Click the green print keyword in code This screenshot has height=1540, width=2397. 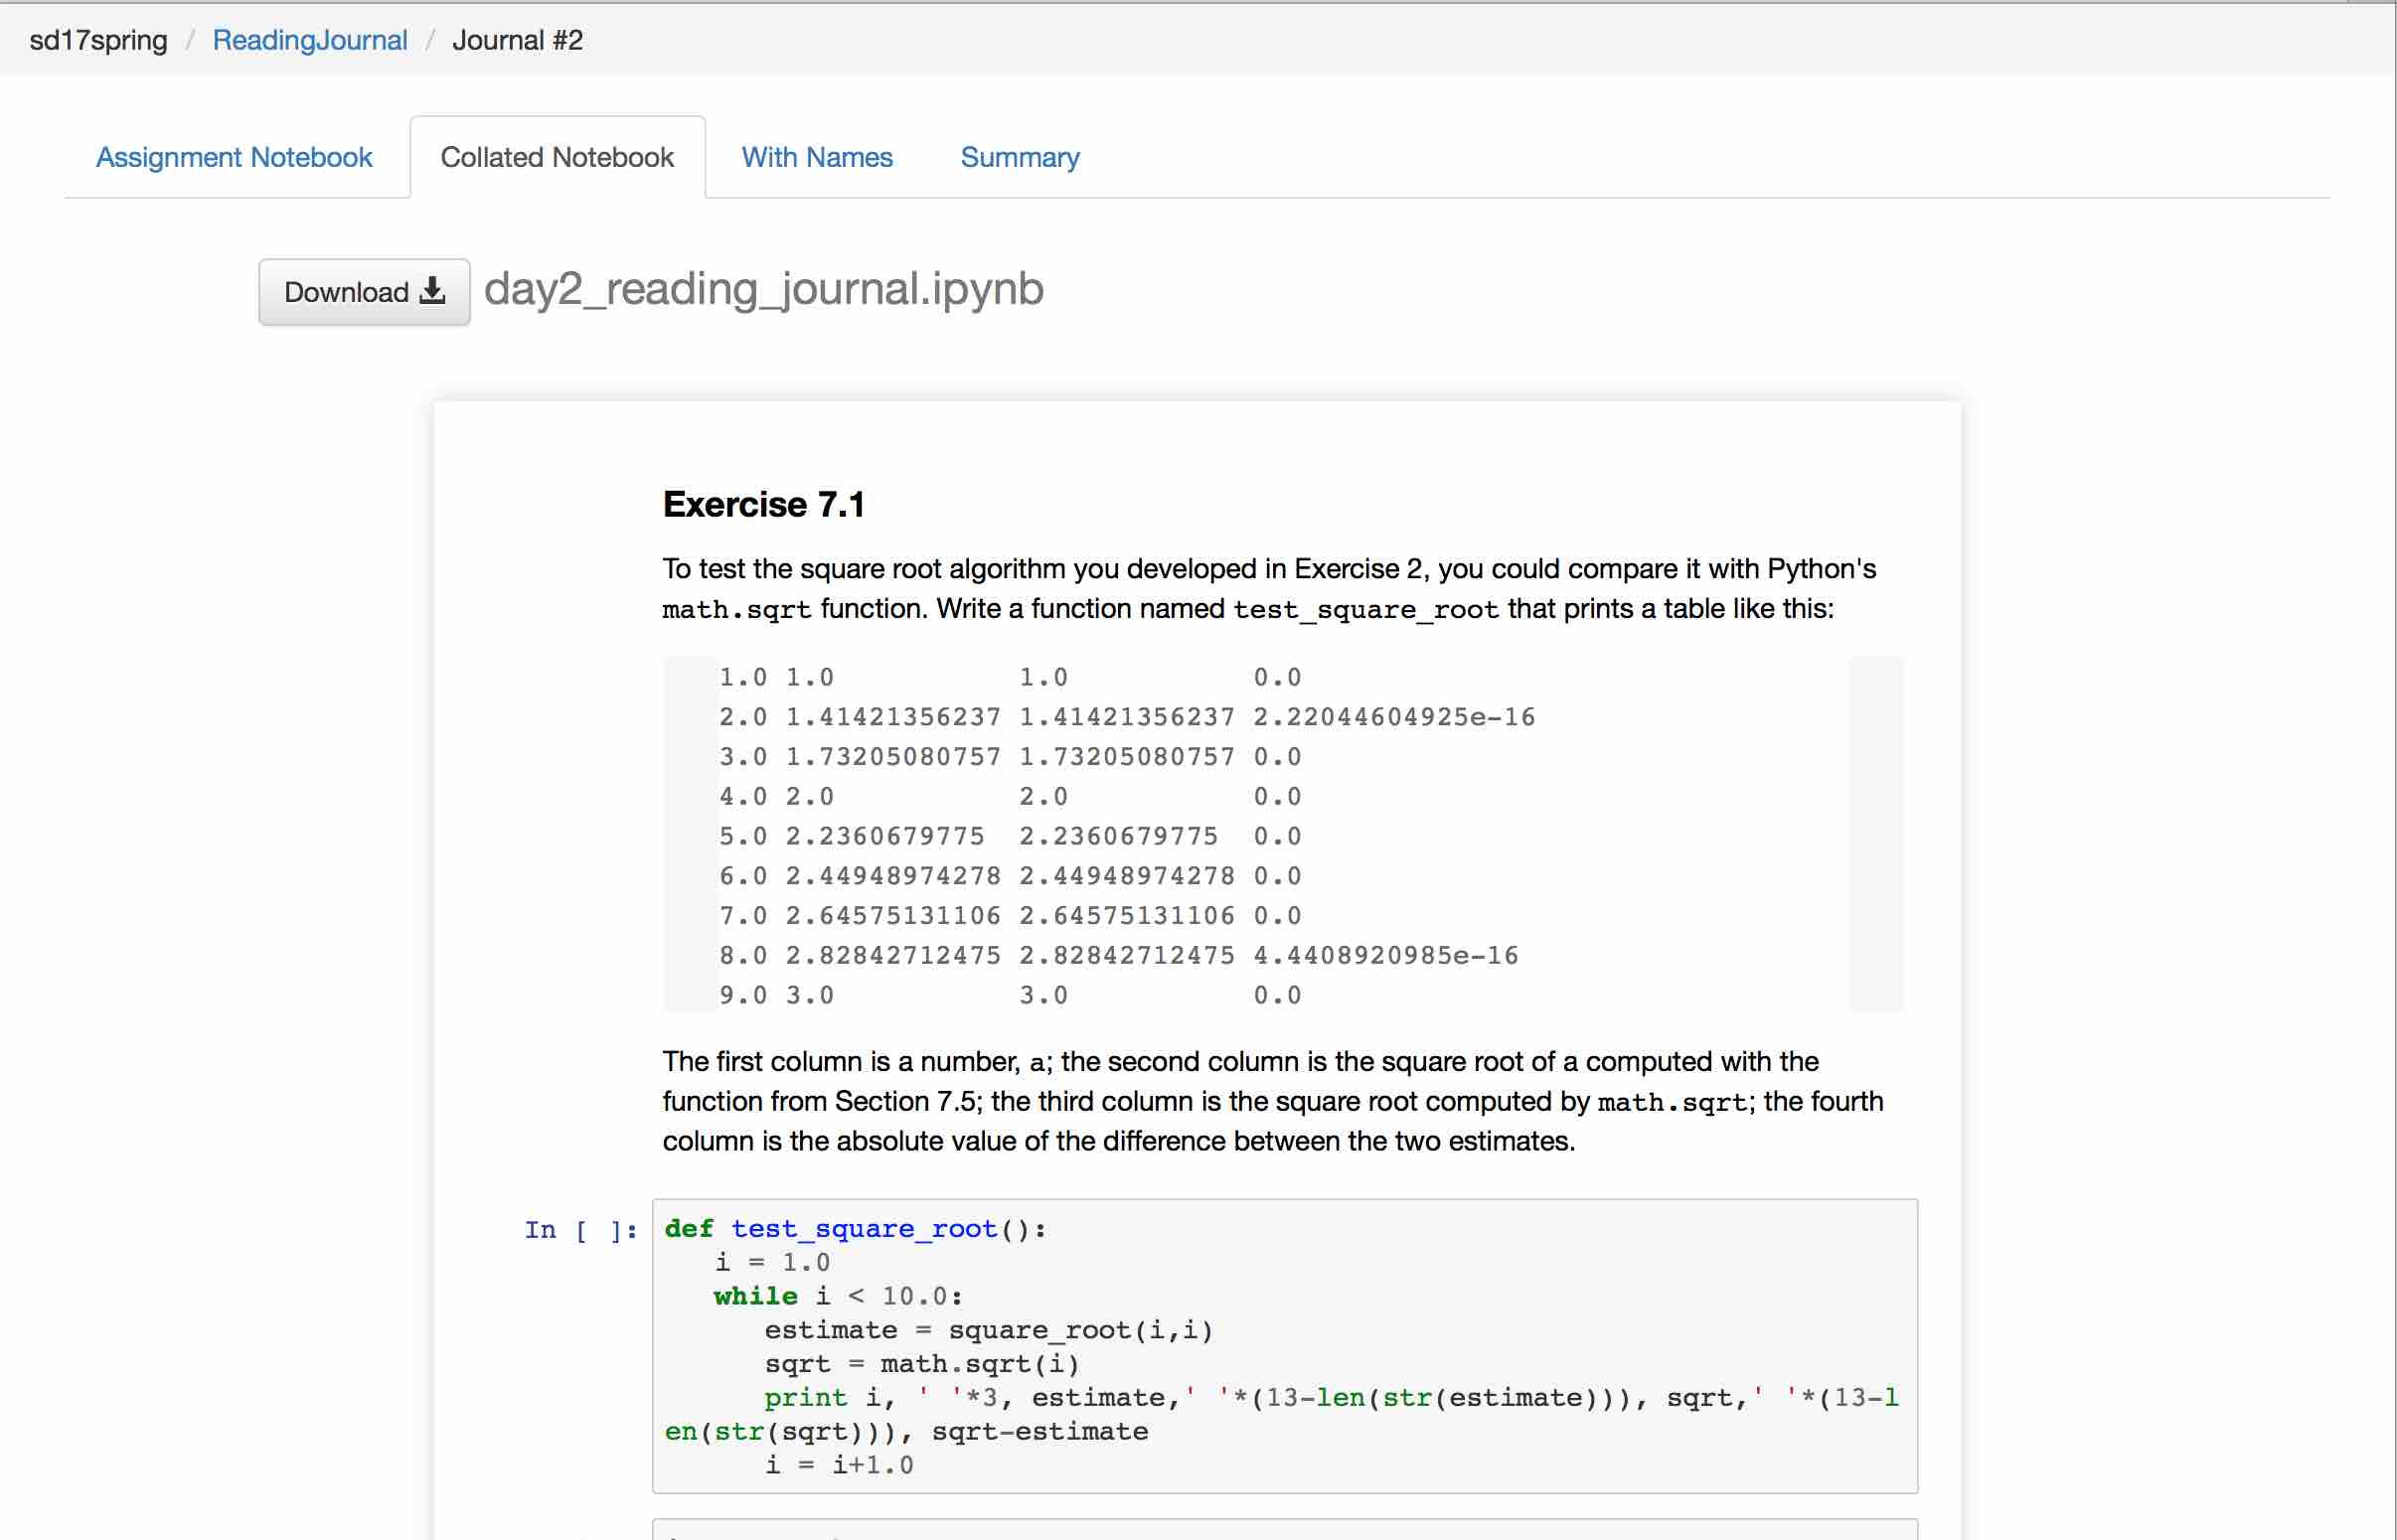pos(805,1397)
